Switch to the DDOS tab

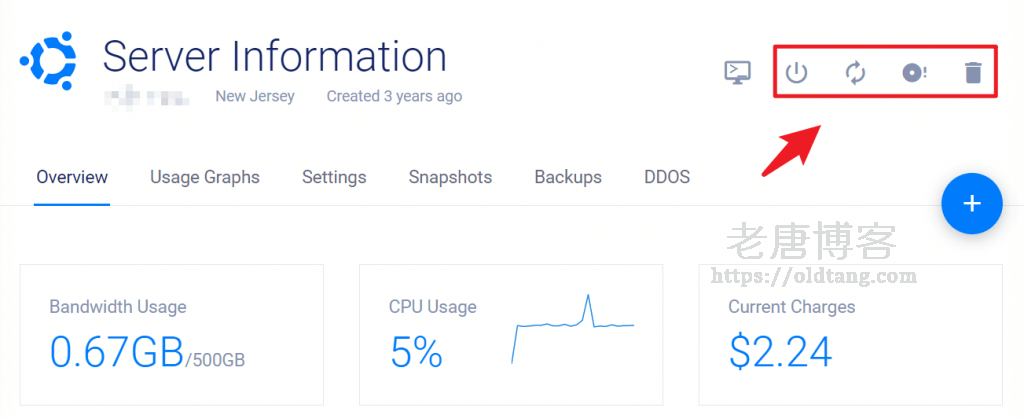click(667, 177)
